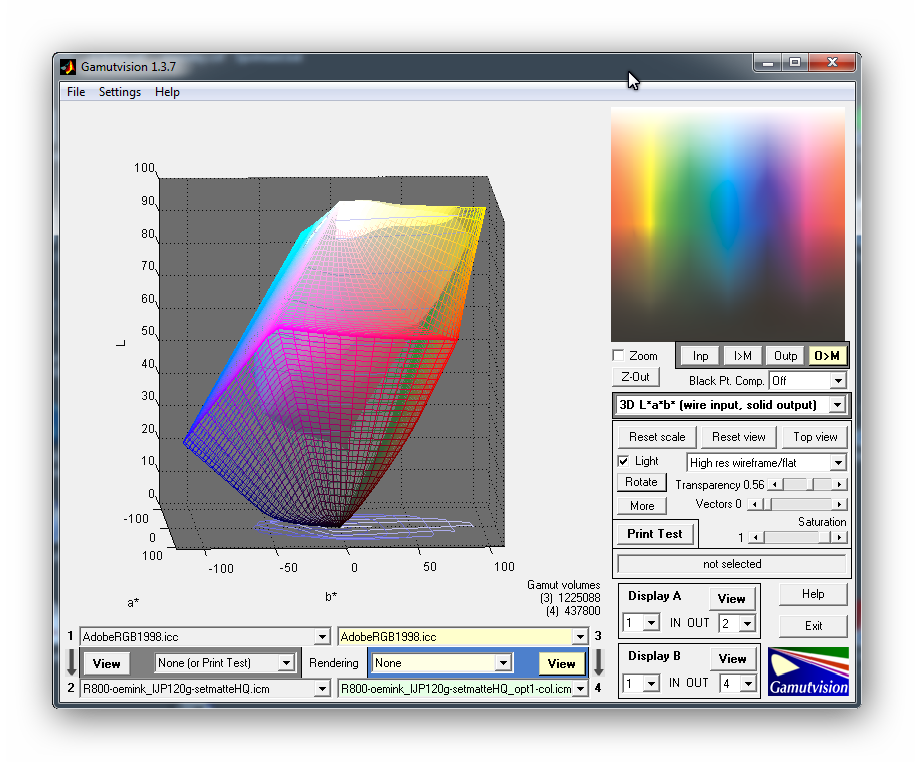Click the Gamutvision logo image
Viewport: 915px width, 762px height.
coord(808,671)
